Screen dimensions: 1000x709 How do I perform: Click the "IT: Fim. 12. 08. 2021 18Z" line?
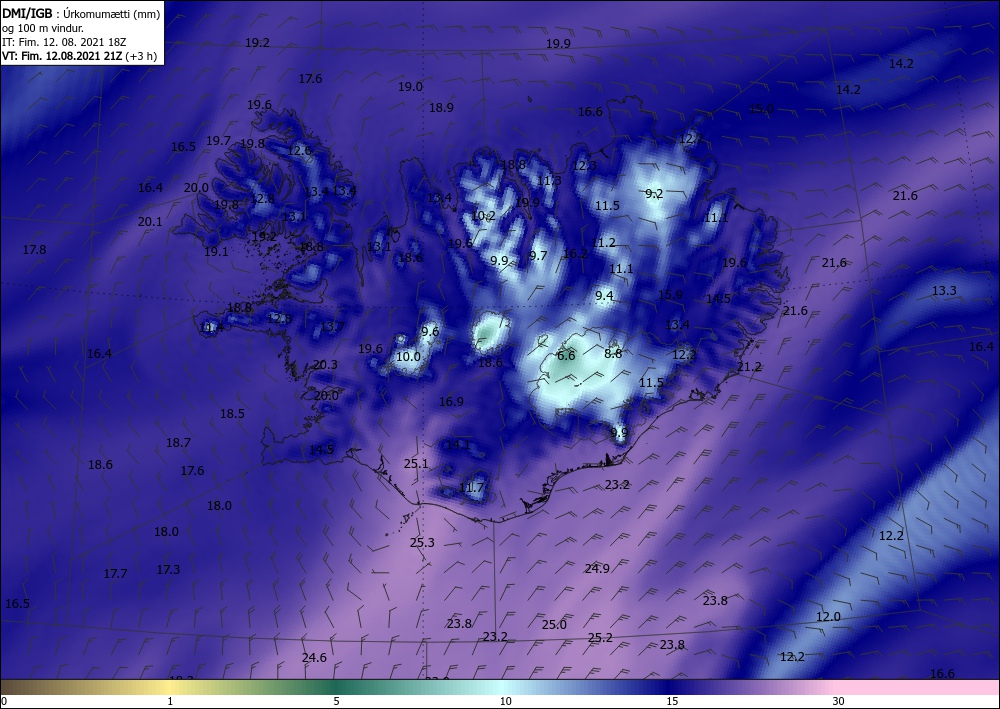coord(64,42)
